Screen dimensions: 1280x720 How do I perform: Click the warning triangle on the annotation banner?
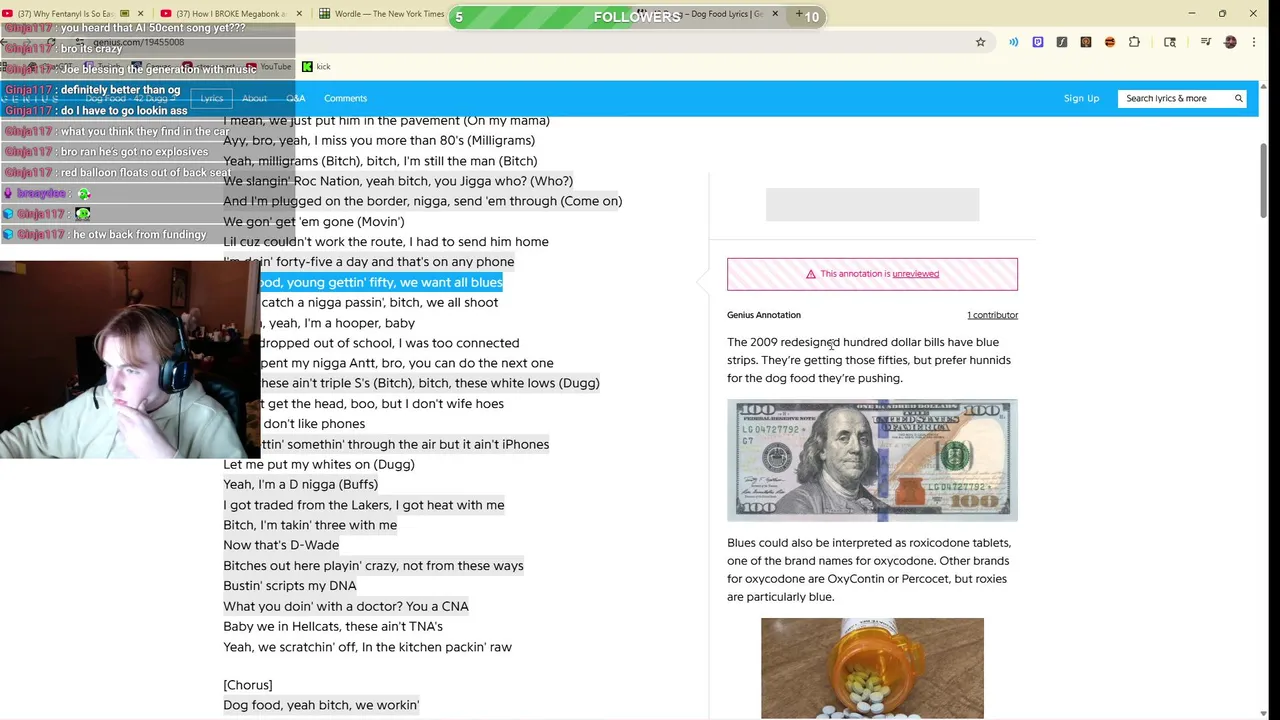[811, 274]
